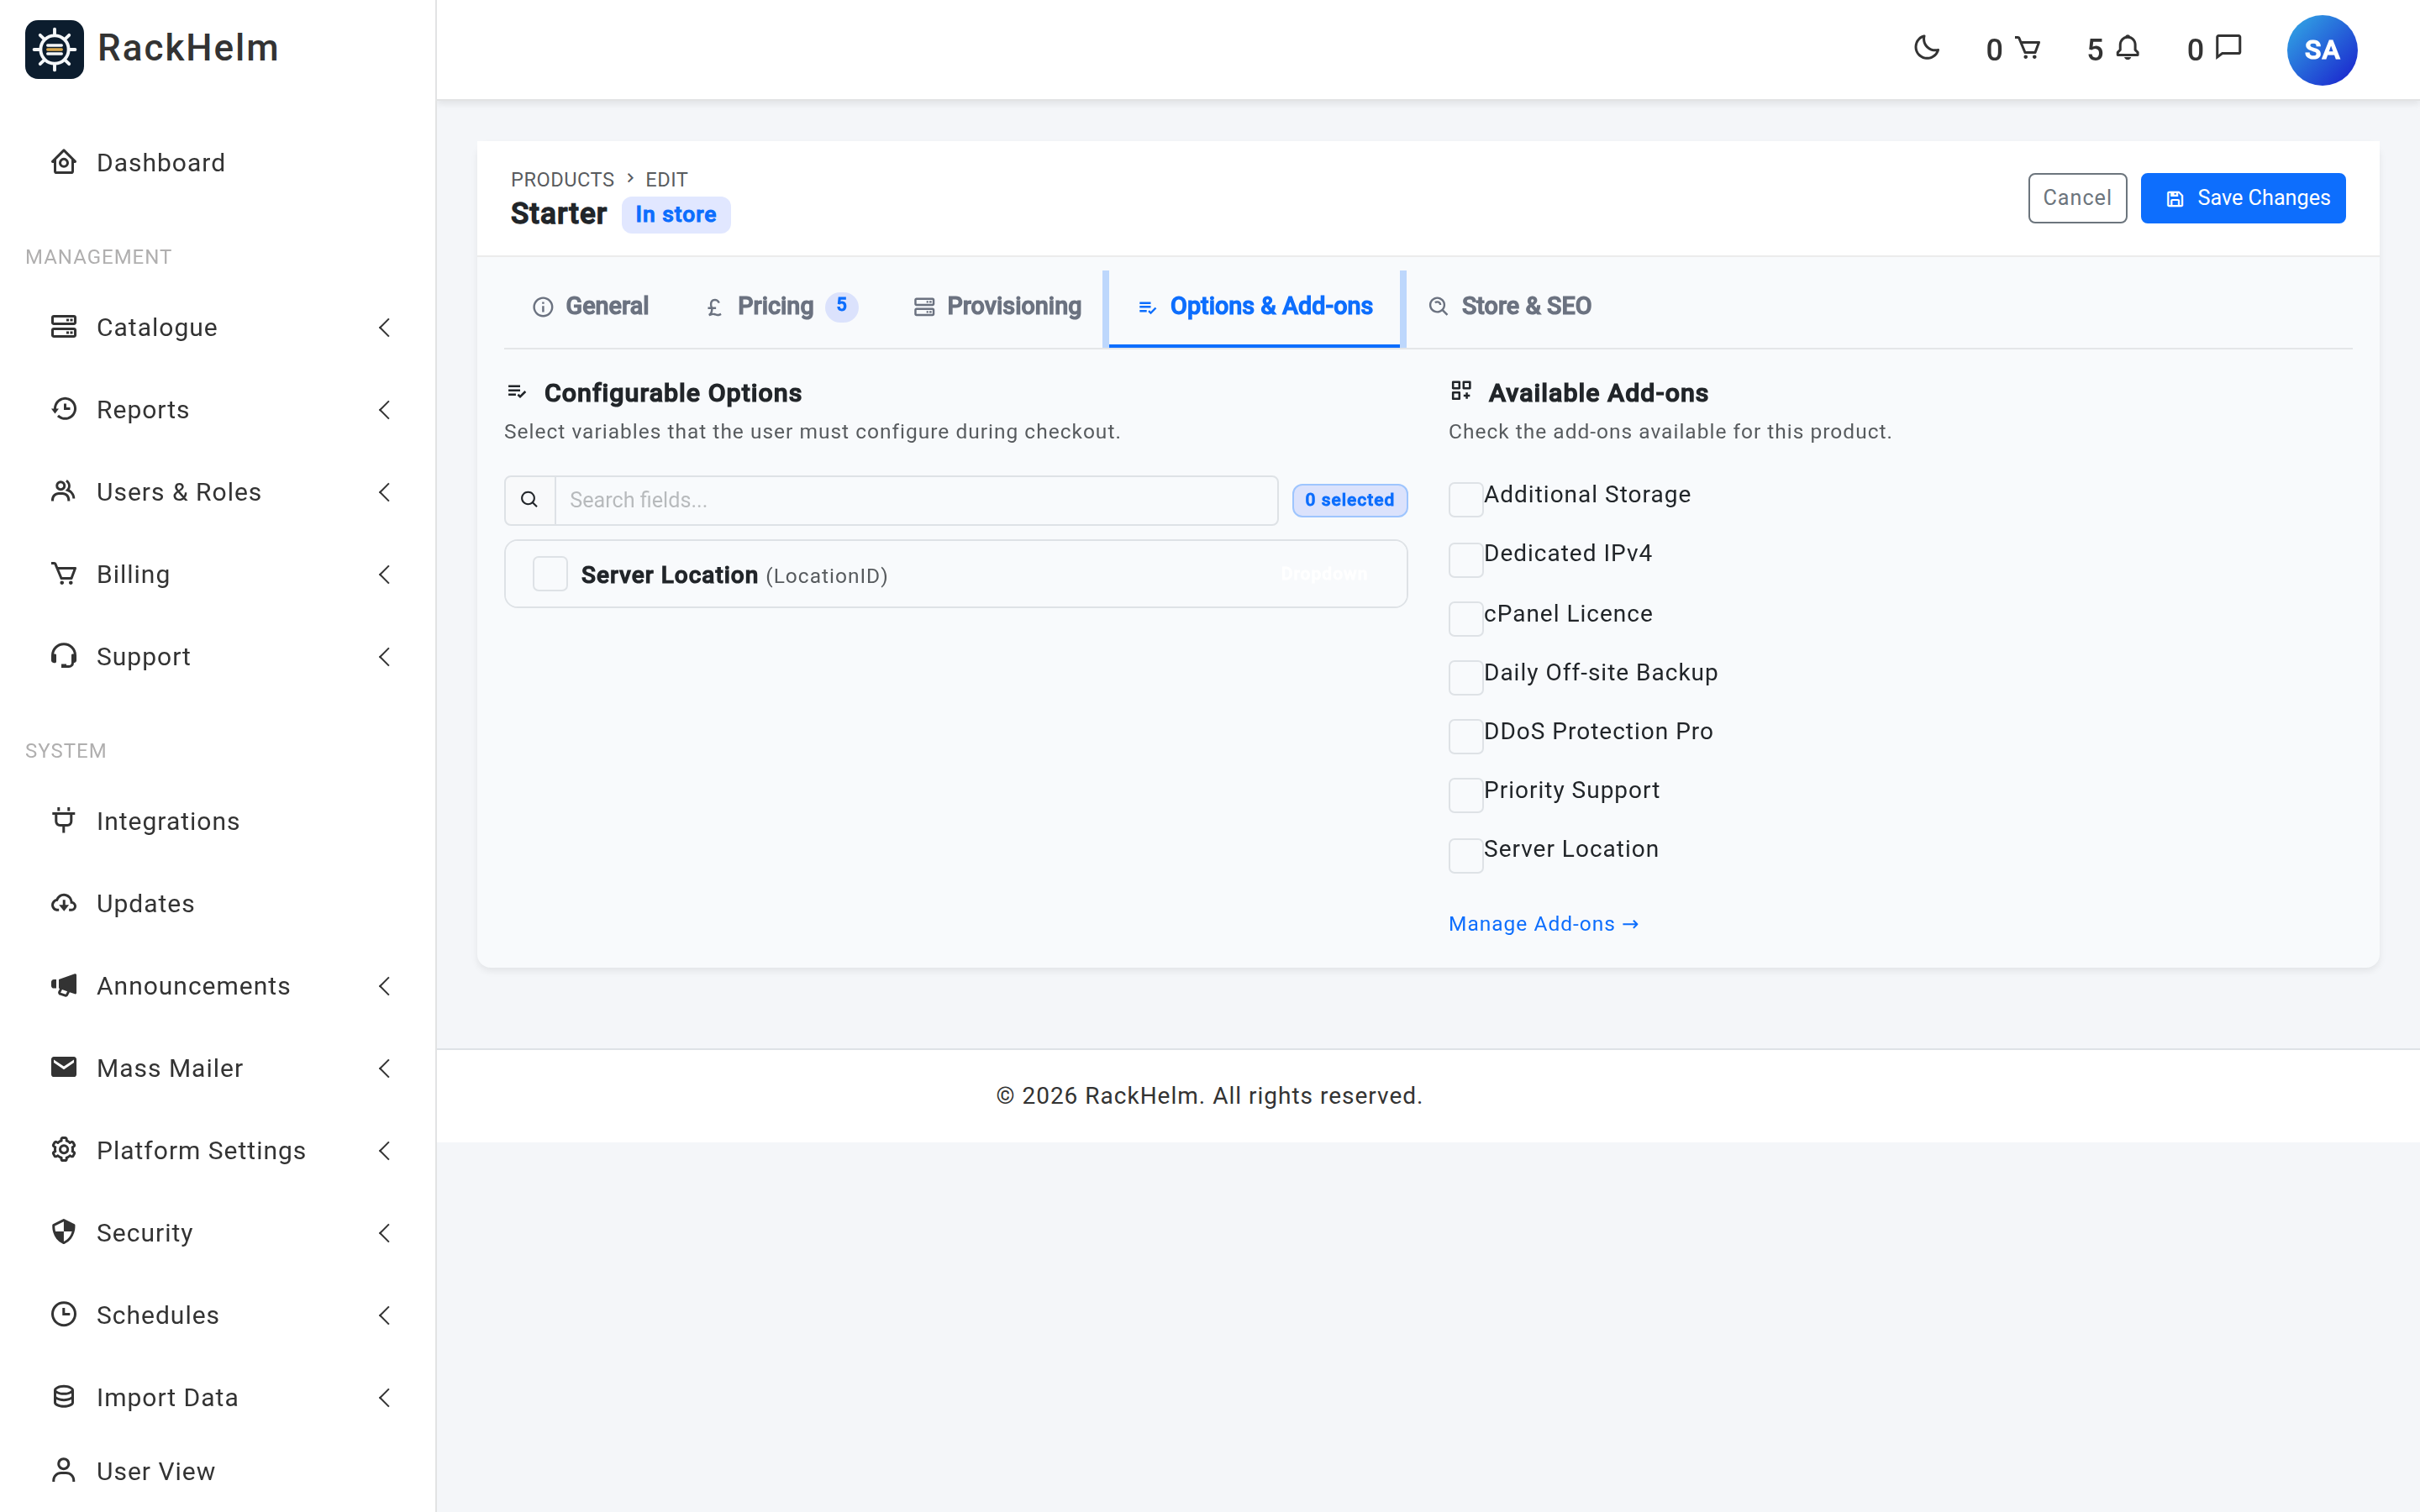Image resolution: width=2420 pixels, height=1512 pixels.
Task: Go to PRODUCTS breadcrumb link
Action: pyautogui.click(x=562, y=179)
